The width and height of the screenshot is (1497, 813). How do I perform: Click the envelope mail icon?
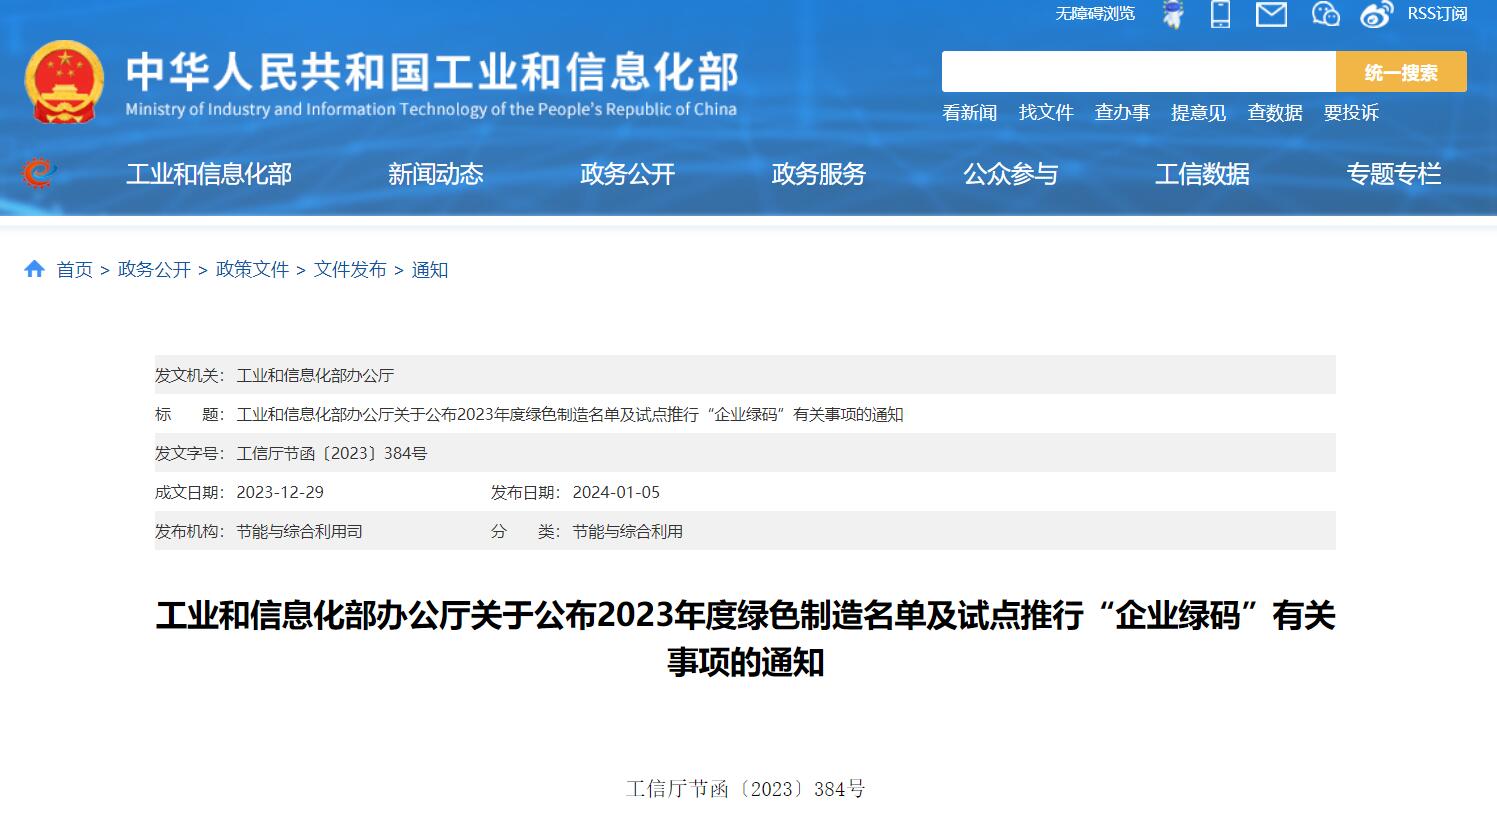(1271, 14)
